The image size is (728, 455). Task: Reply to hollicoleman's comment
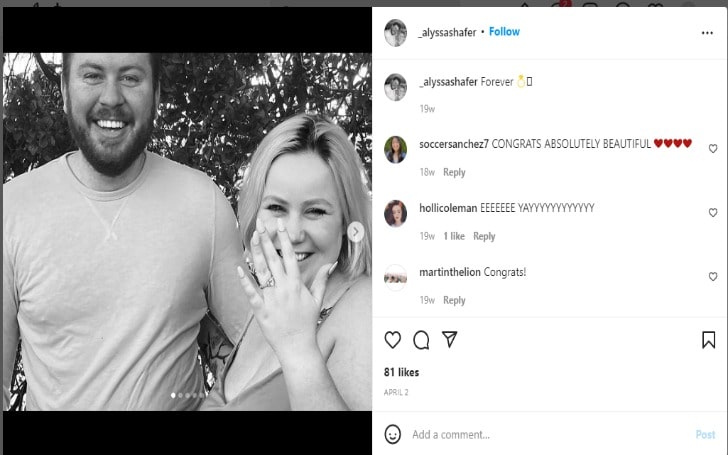[x=484, y=236]
